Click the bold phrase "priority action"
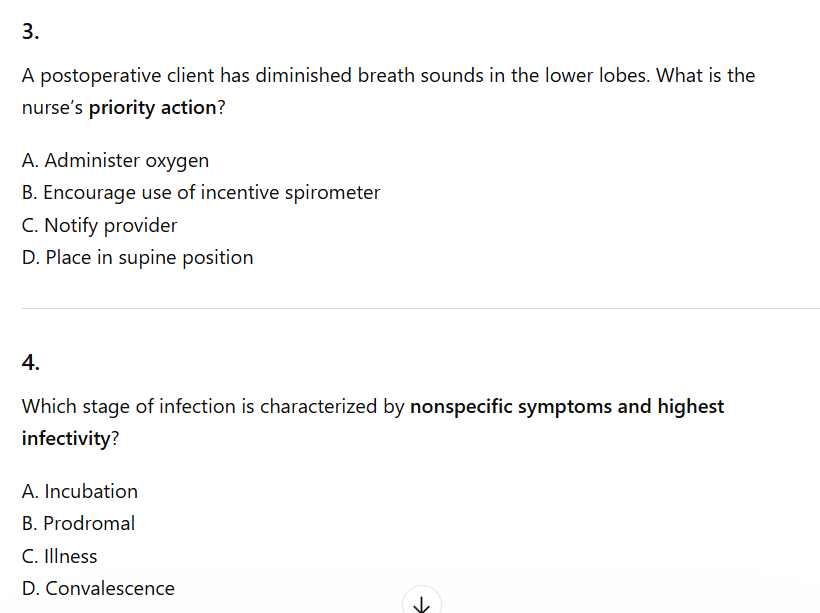Screen dimensions: 820x613 (x=152, y=108)
